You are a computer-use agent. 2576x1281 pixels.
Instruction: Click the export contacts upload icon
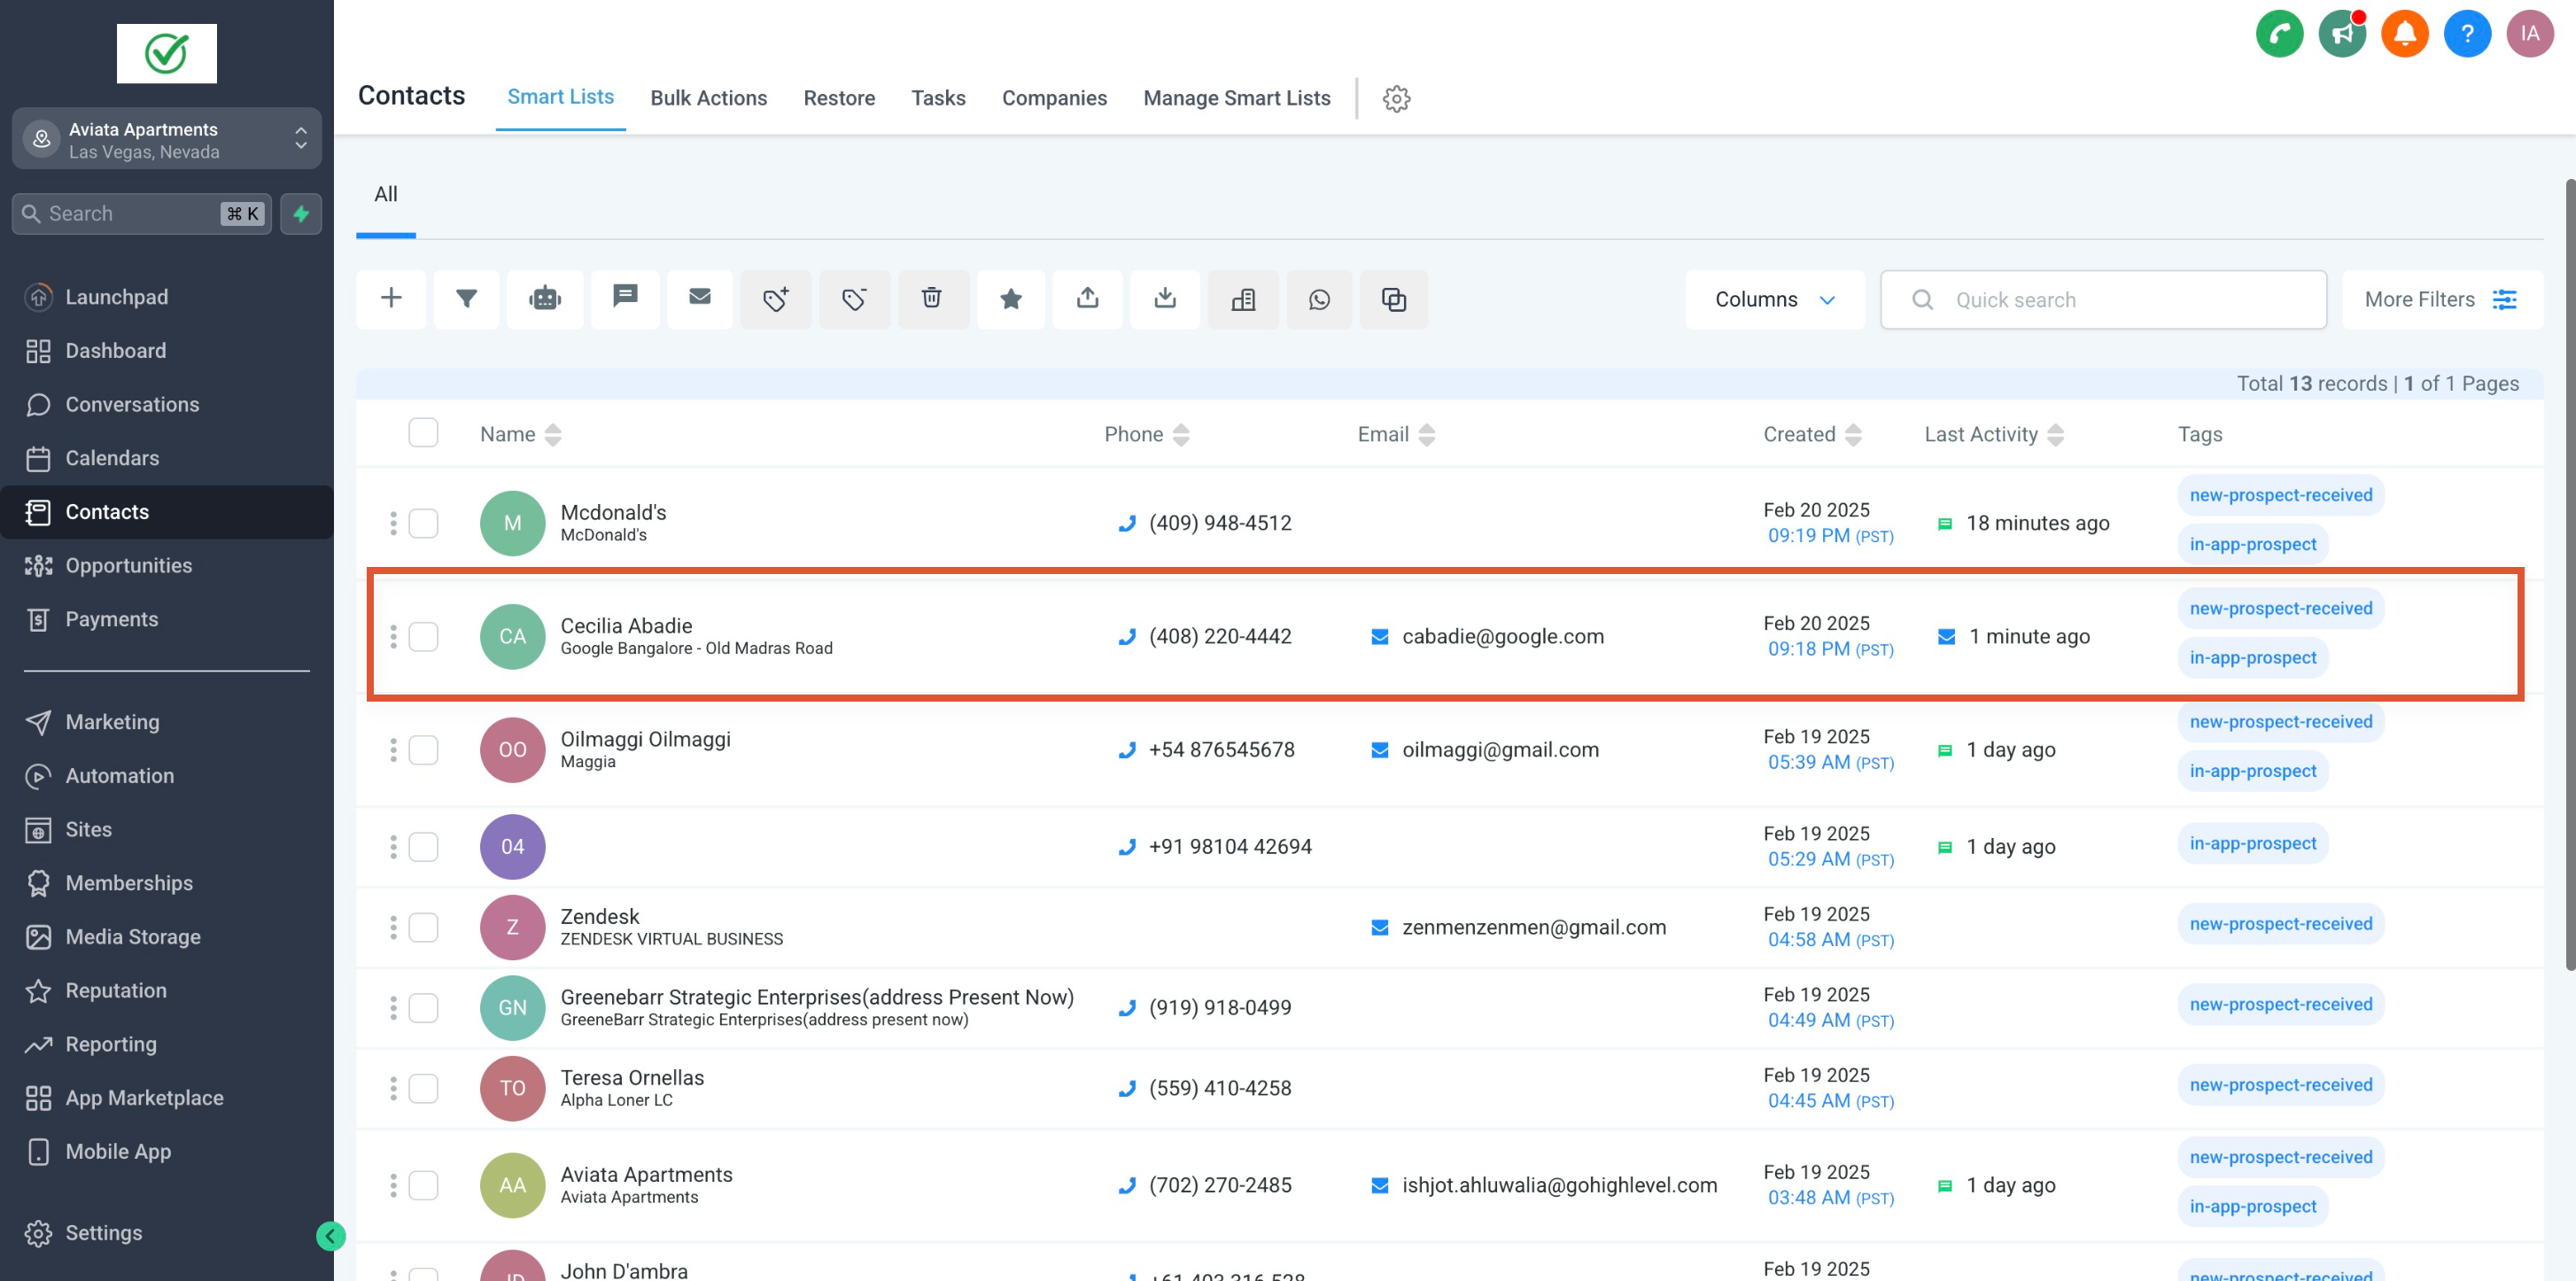[x=1088, y=299]
